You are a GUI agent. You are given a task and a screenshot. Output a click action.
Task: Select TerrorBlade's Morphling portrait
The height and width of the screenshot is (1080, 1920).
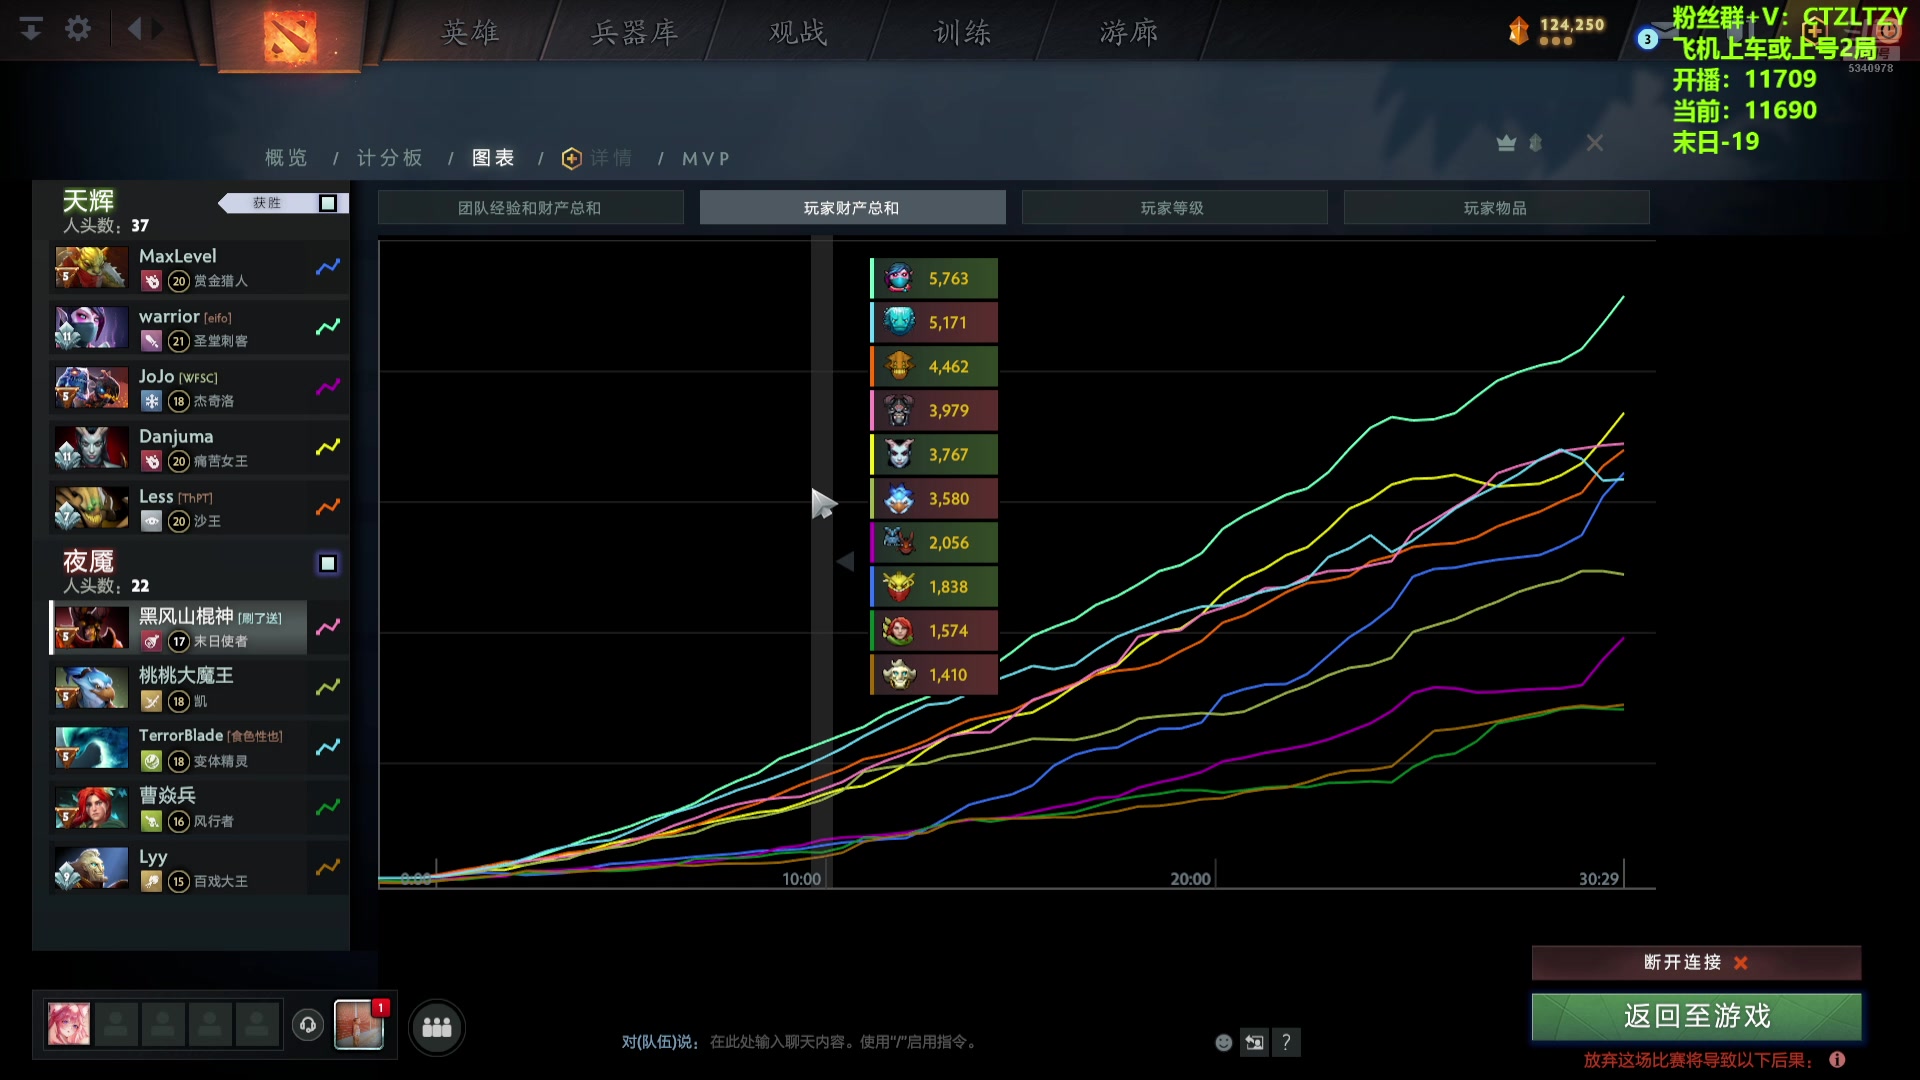[x=91, y=747]
